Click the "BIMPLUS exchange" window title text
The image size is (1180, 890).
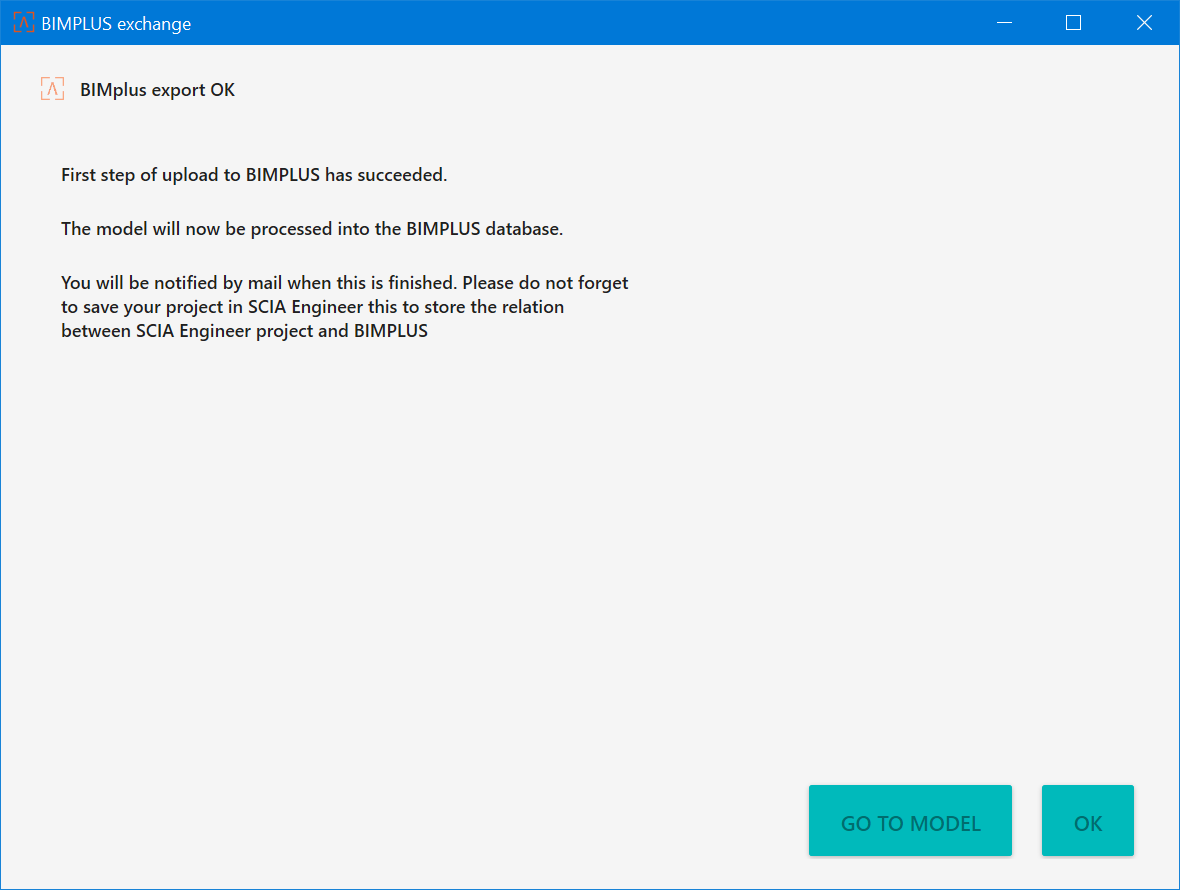point(116,24)
